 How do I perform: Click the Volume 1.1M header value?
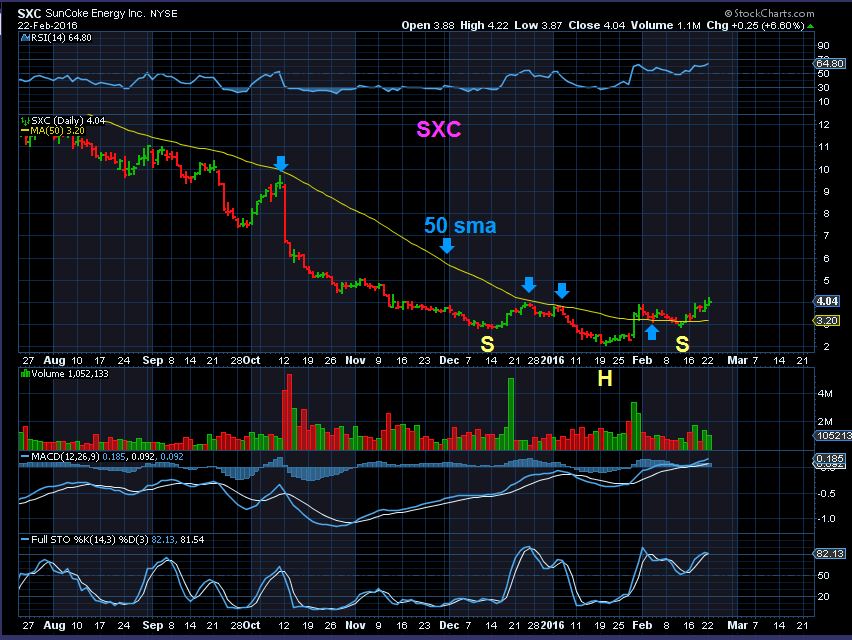[x=666, y=26]
